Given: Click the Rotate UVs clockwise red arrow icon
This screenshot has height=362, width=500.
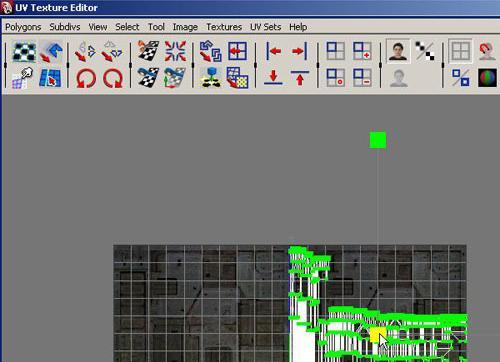Looking at the screenshot, I should (x=113, y=78).
